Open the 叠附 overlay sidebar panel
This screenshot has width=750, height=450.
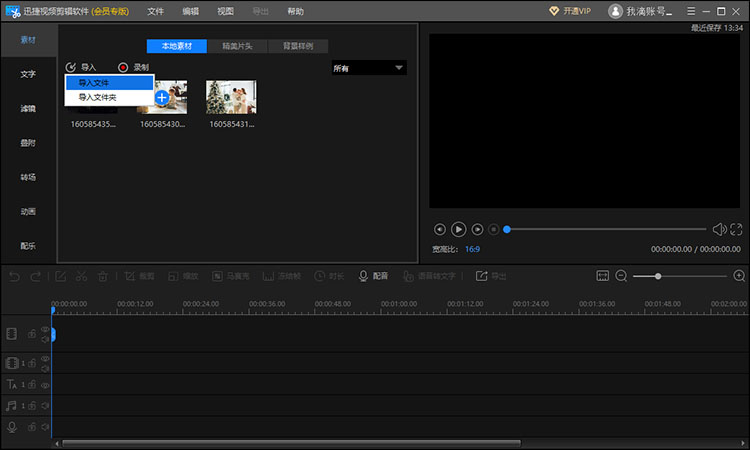(x=28, y=143)
